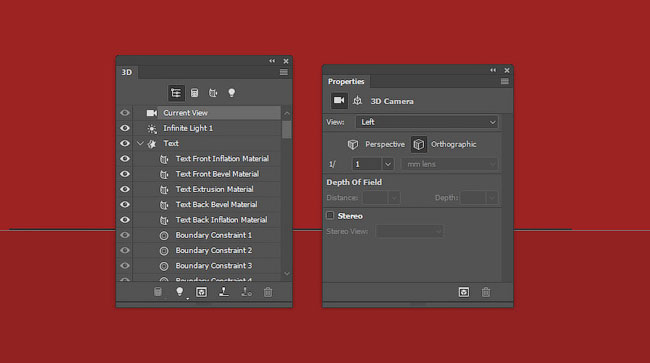The image size is (650, 363).
Task: Click the 3D panel scrollbar thumb
Action: point(287,129)
